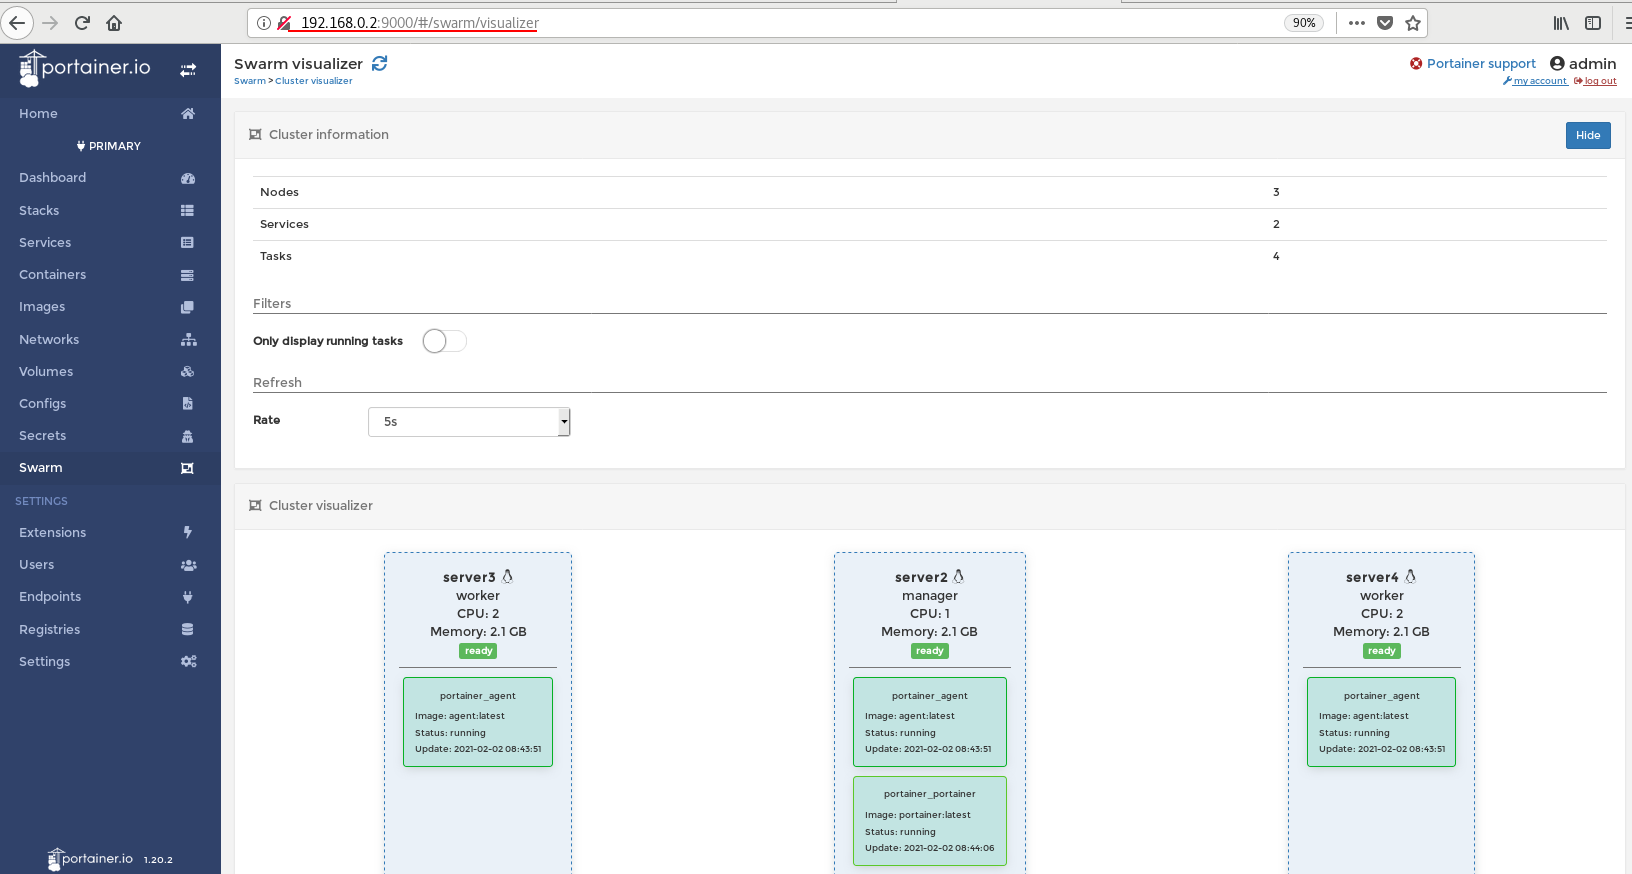The height and width of the screenshot is (874, 1632).
Task: Click the Settings cogs icon
Action: click(188, 662)
